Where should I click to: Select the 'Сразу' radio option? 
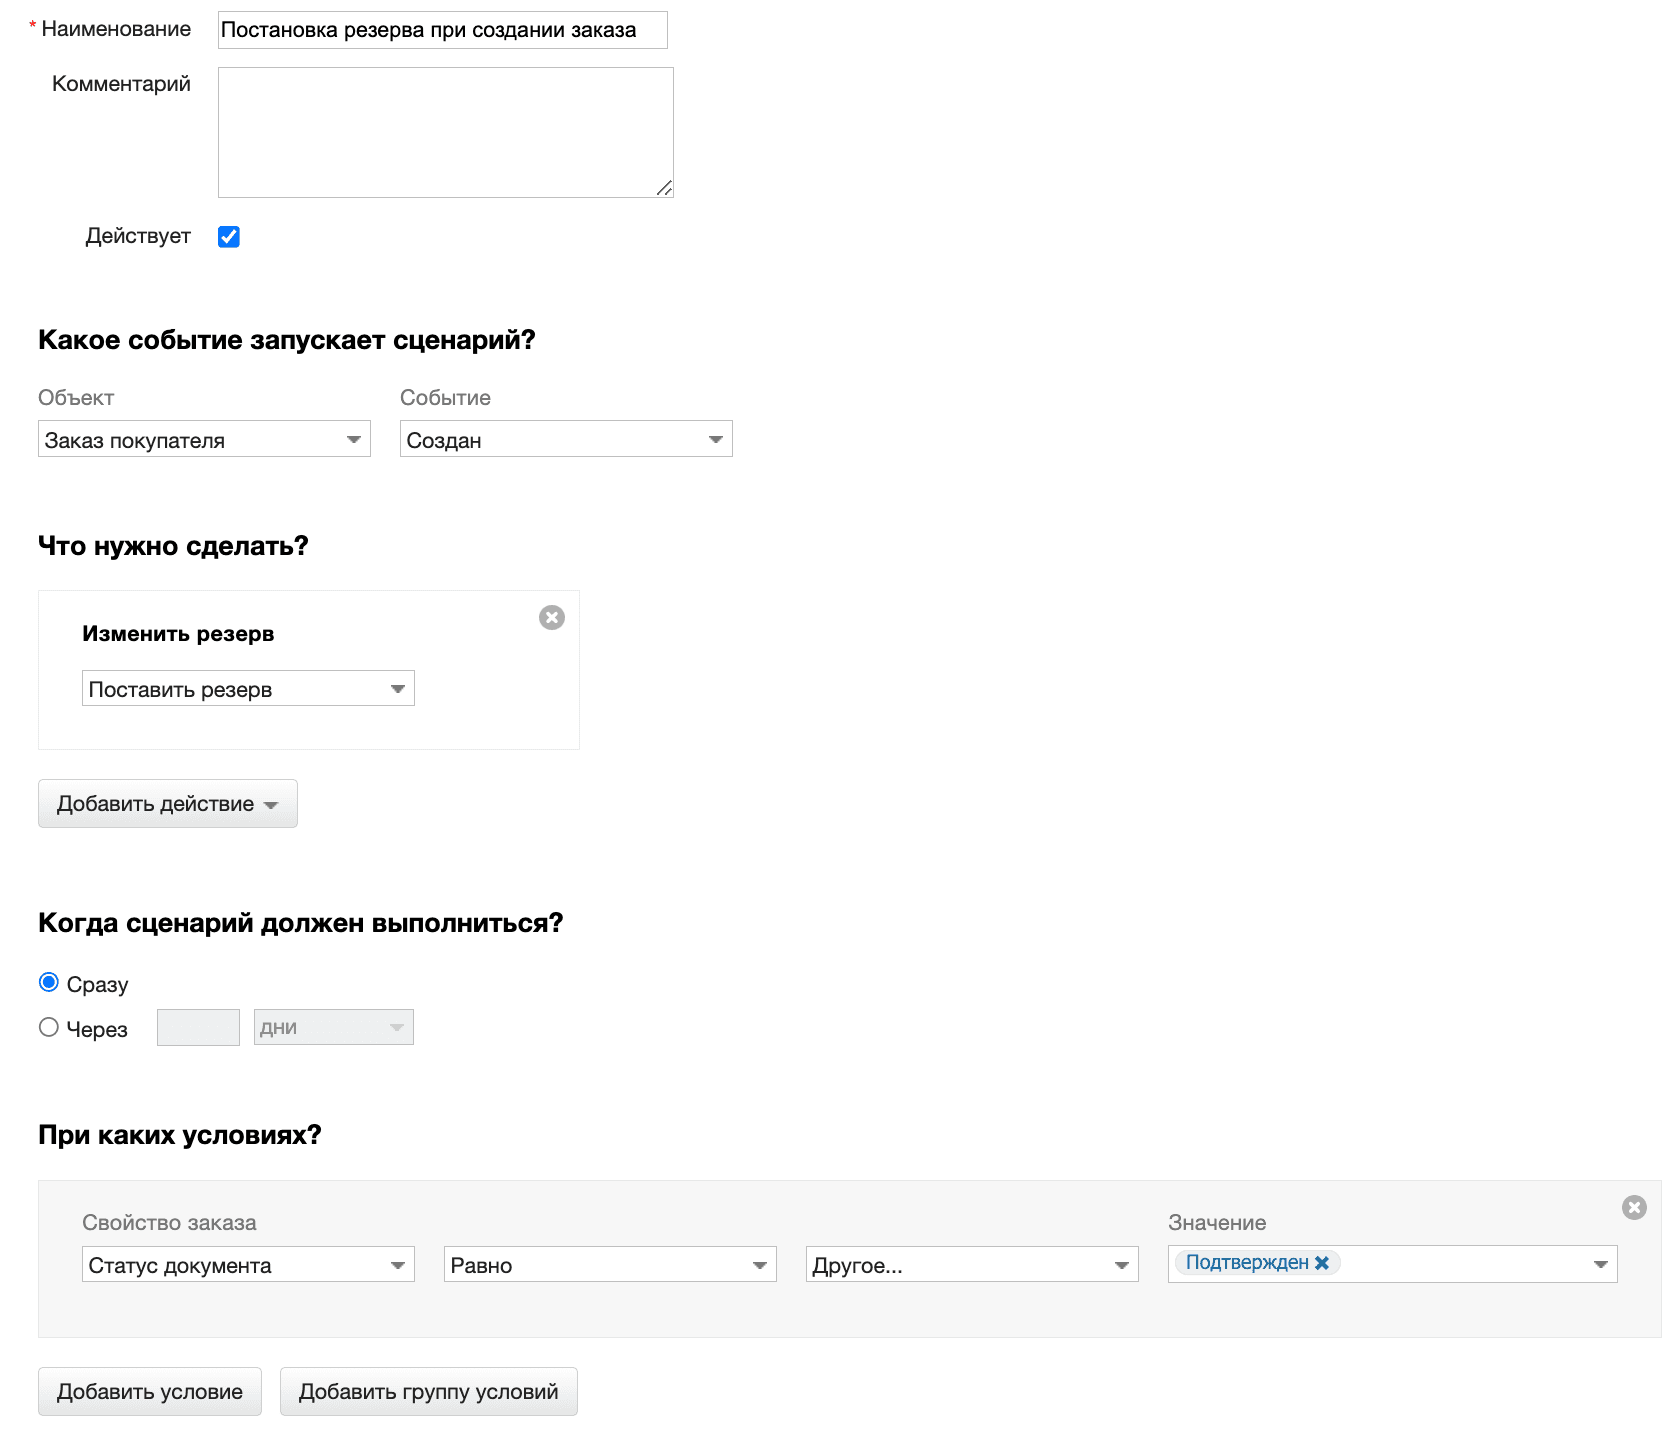[x=49, y=983]
